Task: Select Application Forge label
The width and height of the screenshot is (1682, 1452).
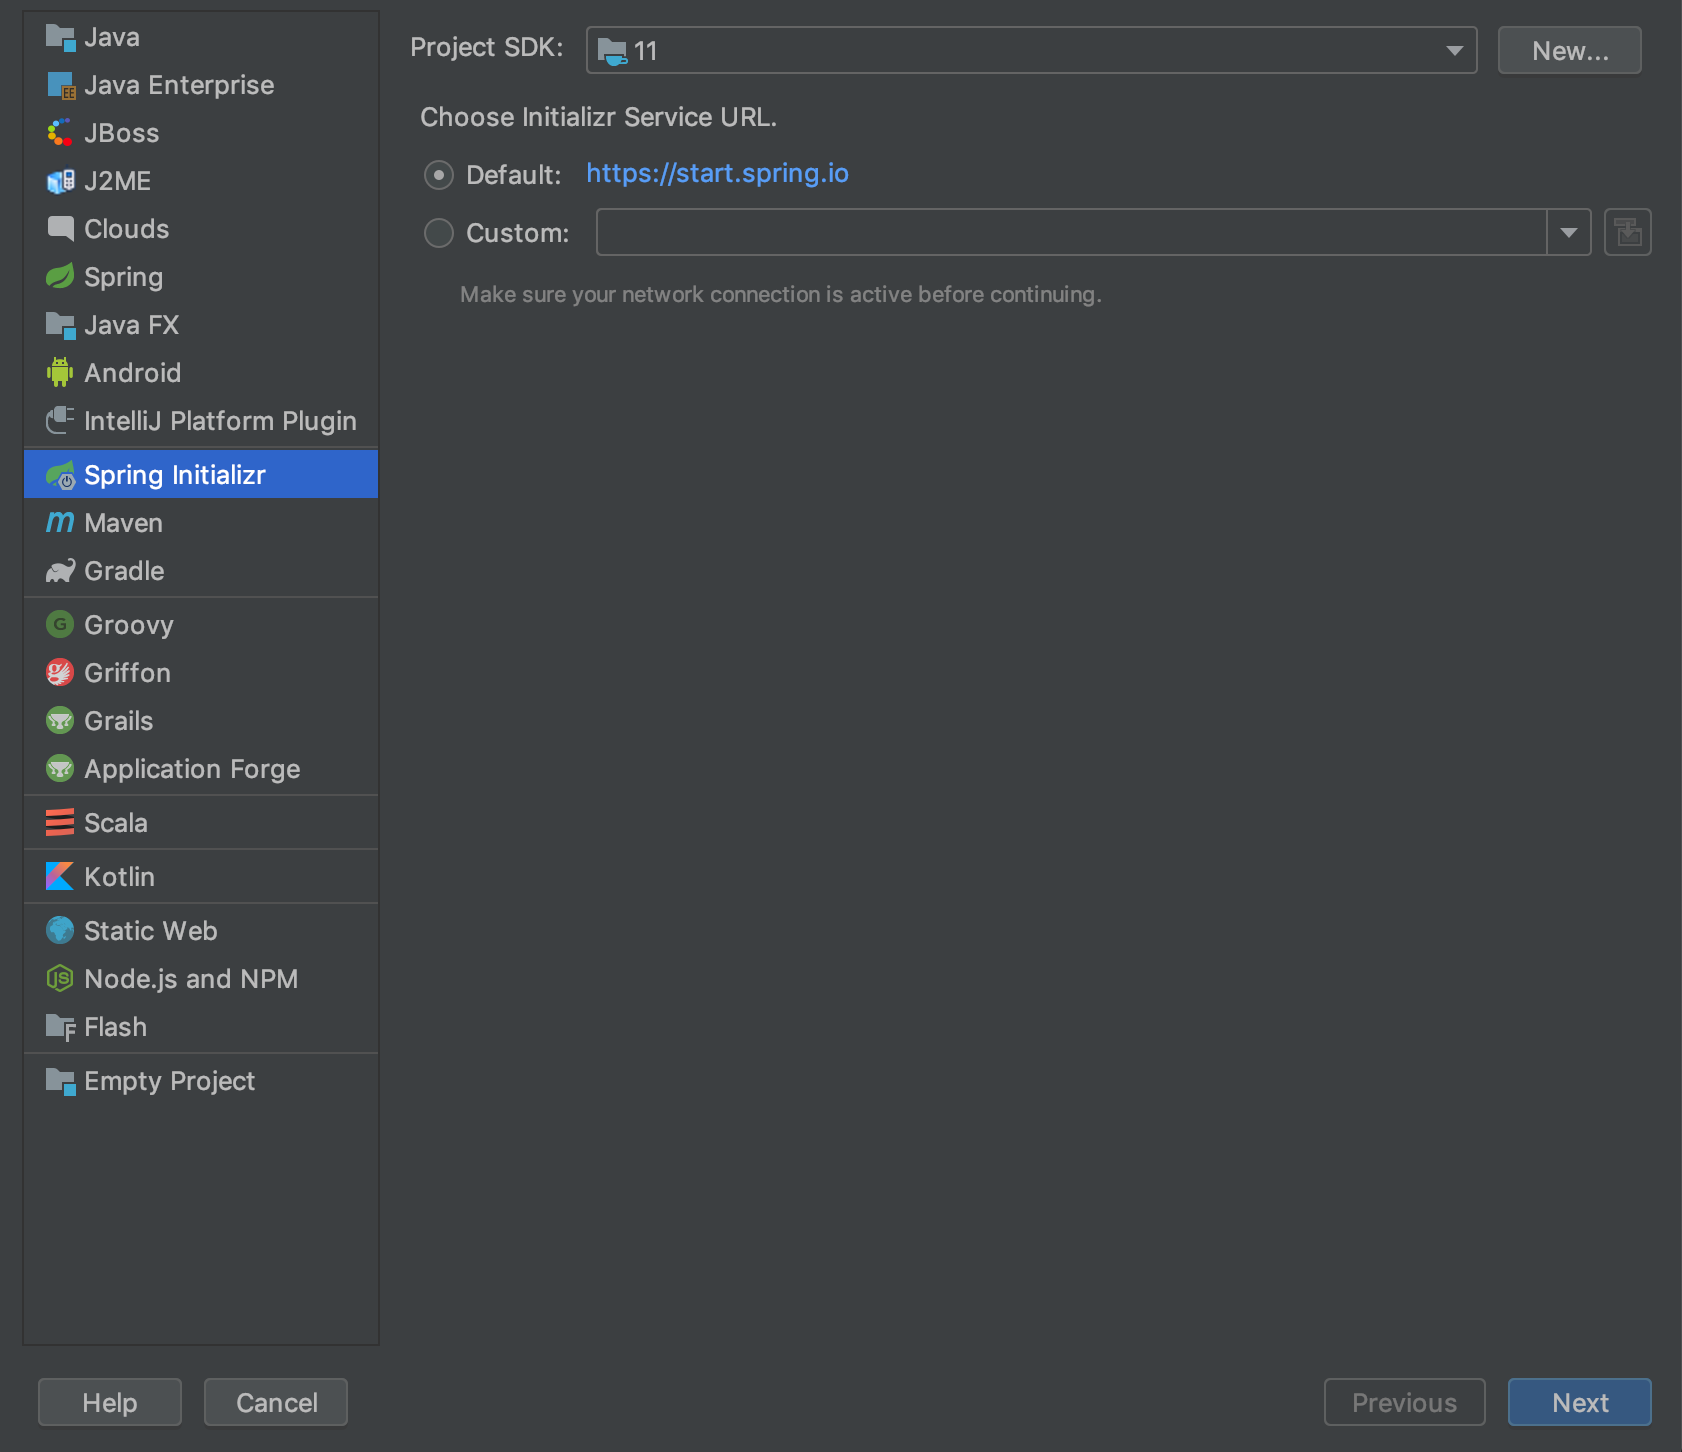Action: [x=192, y=769]
